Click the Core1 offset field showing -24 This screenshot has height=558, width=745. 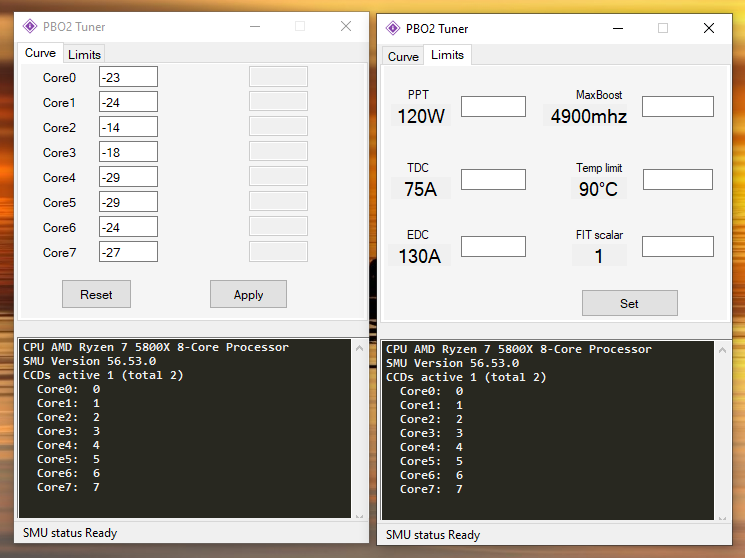pos(128,102)
